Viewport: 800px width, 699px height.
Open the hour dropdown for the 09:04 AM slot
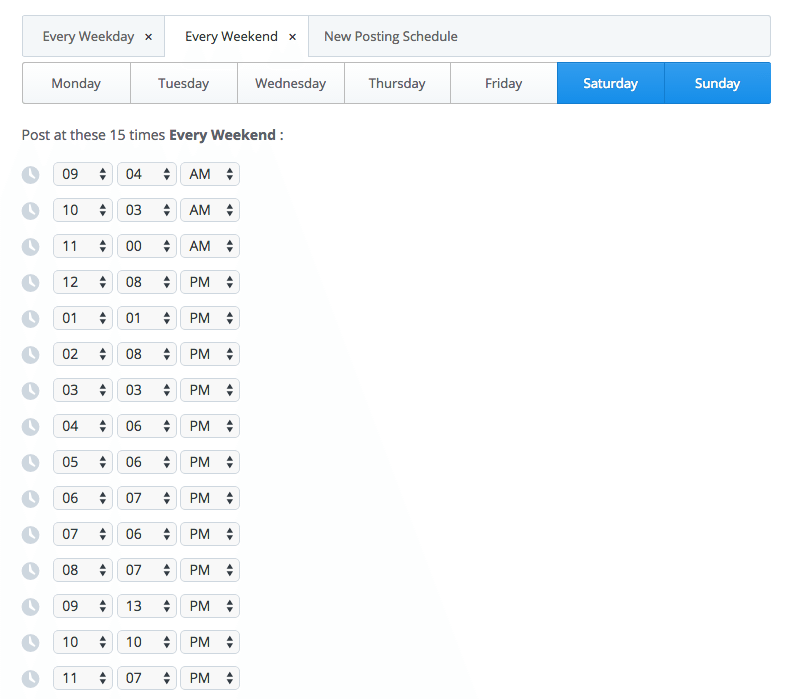(x=83, y=174)
